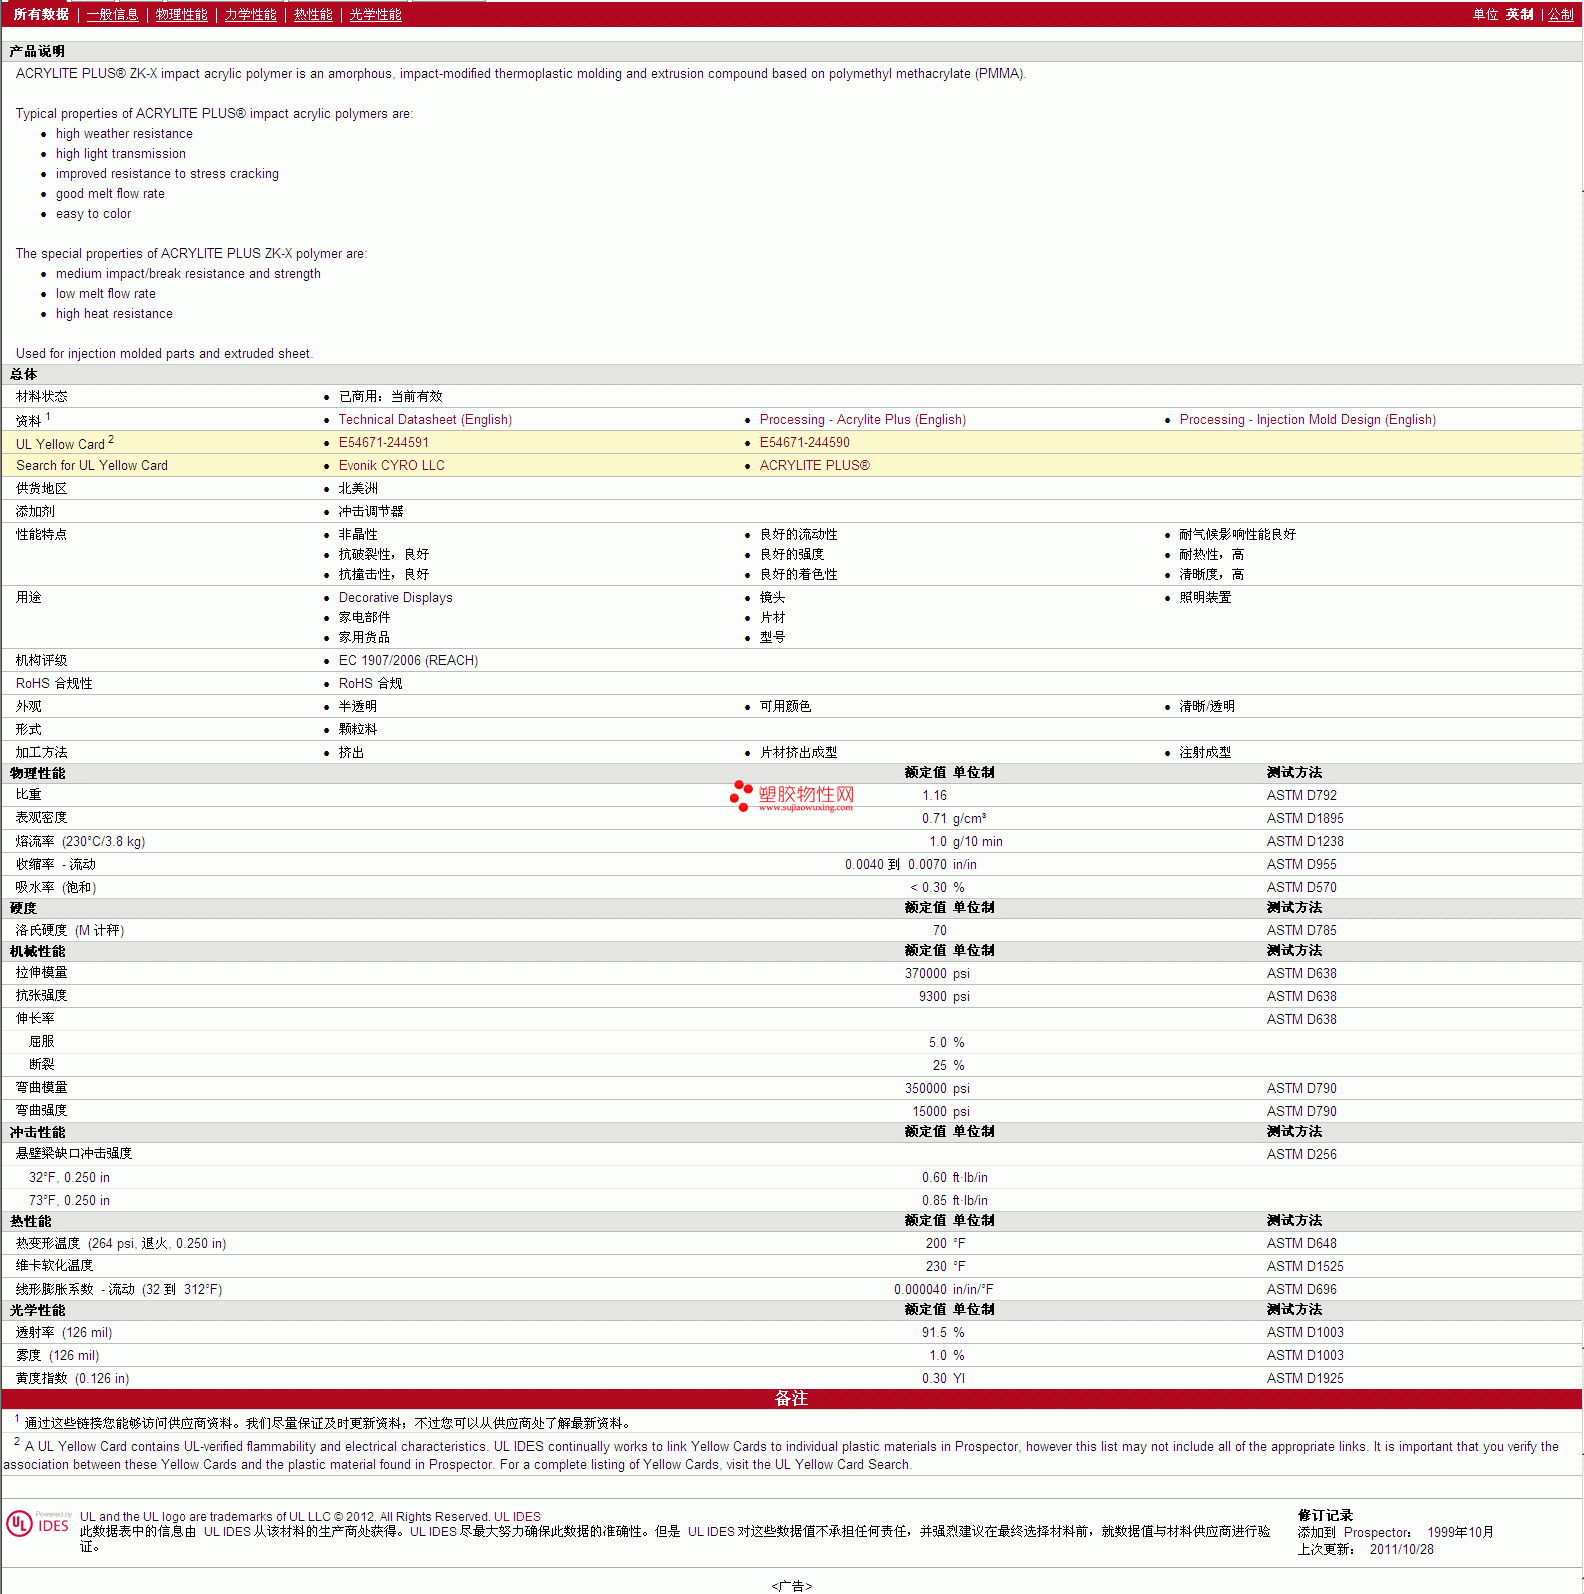The height and width of the screenshot is (1594, 1584).
Task: Click ASTM D792 test method
Action: pos(1301,795)
